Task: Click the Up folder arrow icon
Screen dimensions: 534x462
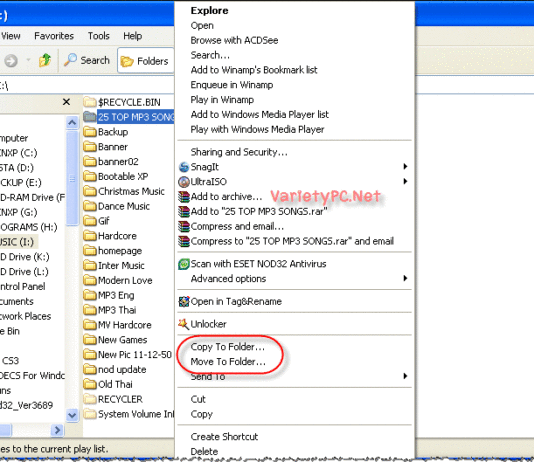Action: tap(45, 61)
